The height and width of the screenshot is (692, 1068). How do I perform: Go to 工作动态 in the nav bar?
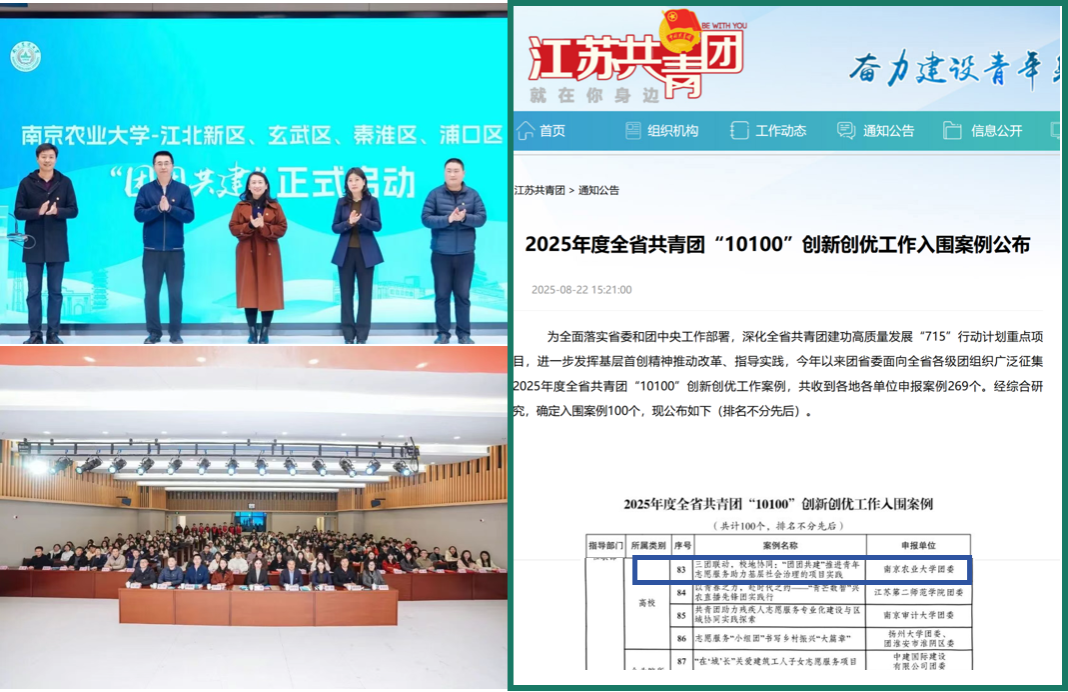point(781,131)
